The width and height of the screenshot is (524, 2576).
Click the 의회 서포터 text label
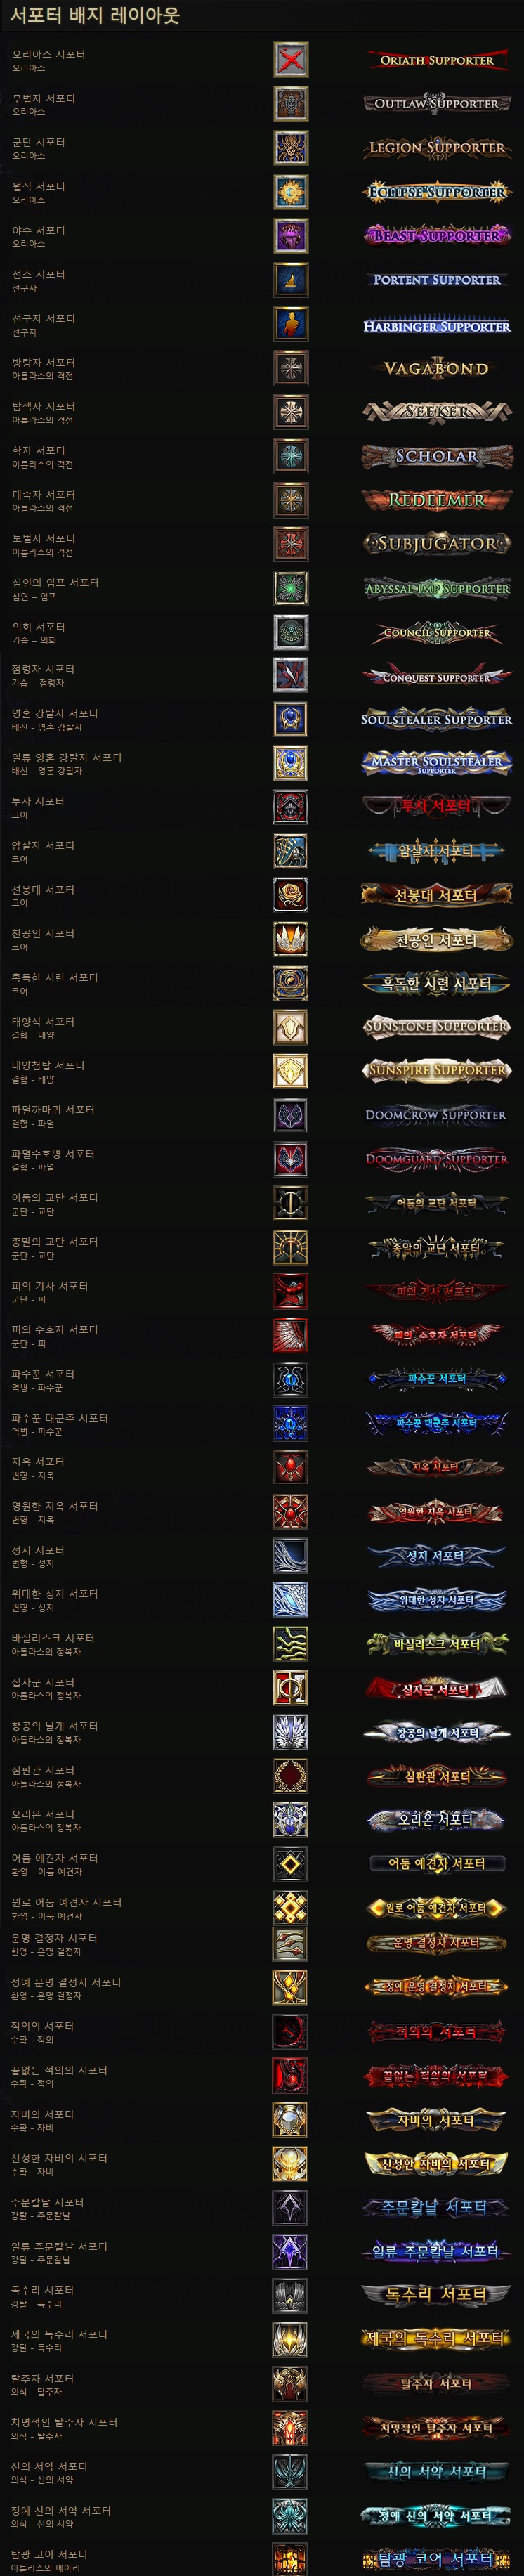pyautogui.click(x=38, y=627)
